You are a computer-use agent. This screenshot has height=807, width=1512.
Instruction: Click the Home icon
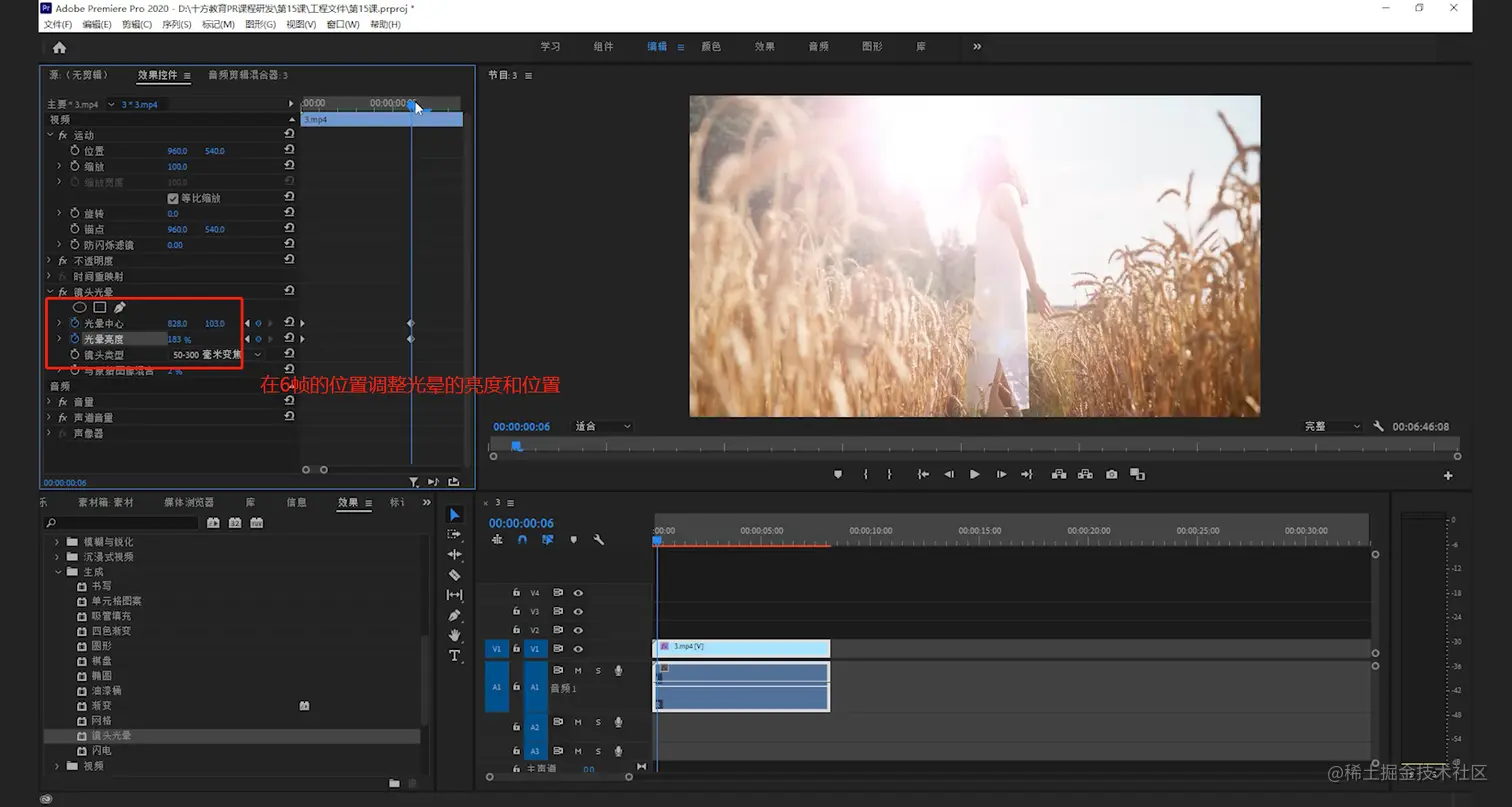tap(59, 47)
